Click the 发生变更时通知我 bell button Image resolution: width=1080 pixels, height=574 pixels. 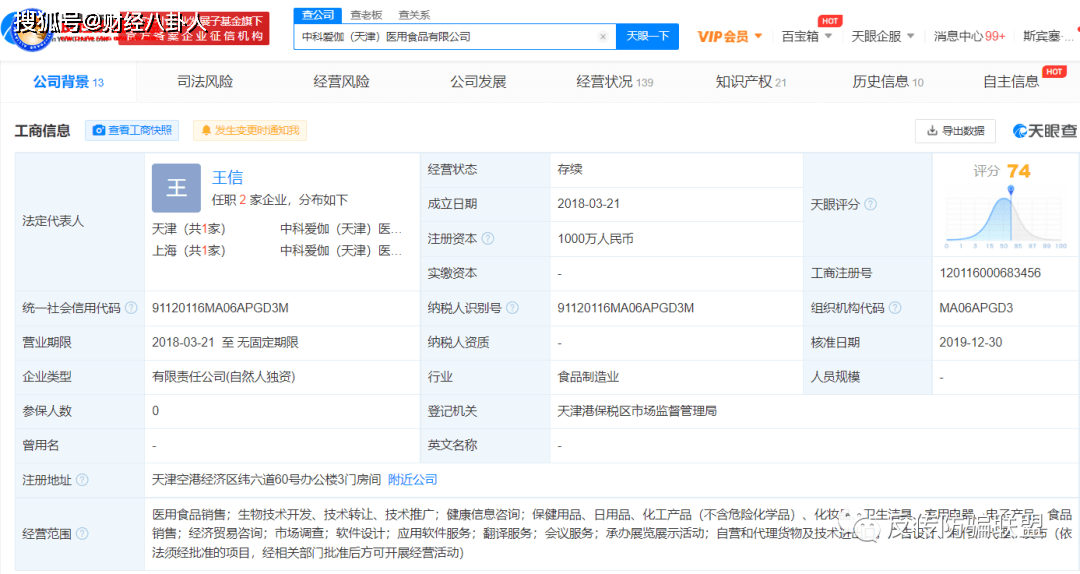click(x=250, y=130)
